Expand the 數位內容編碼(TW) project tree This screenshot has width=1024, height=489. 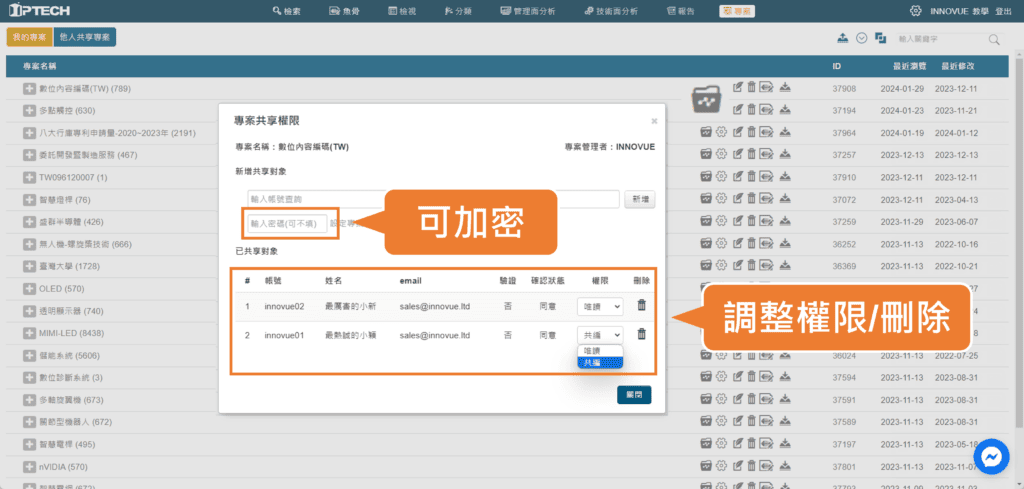click(29, 89)
